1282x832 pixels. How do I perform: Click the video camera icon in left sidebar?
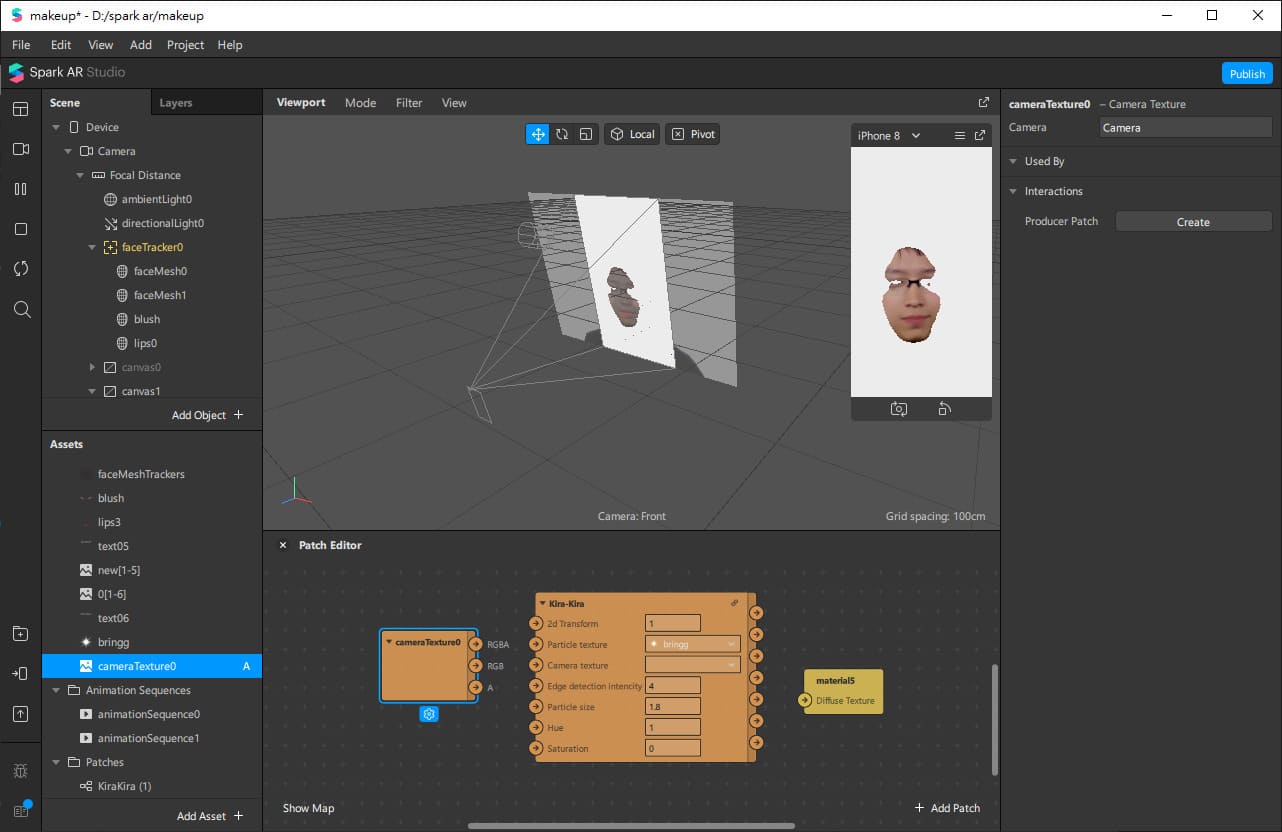tap(21, 149)
